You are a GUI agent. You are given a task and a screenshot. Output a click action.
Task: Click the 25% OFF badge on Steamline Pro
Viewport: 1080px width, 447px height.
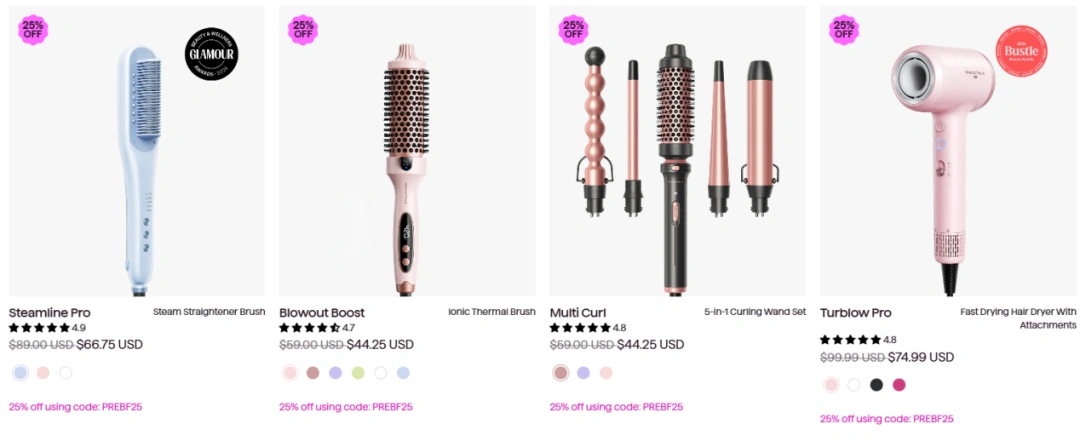click(x=33, y=29)
